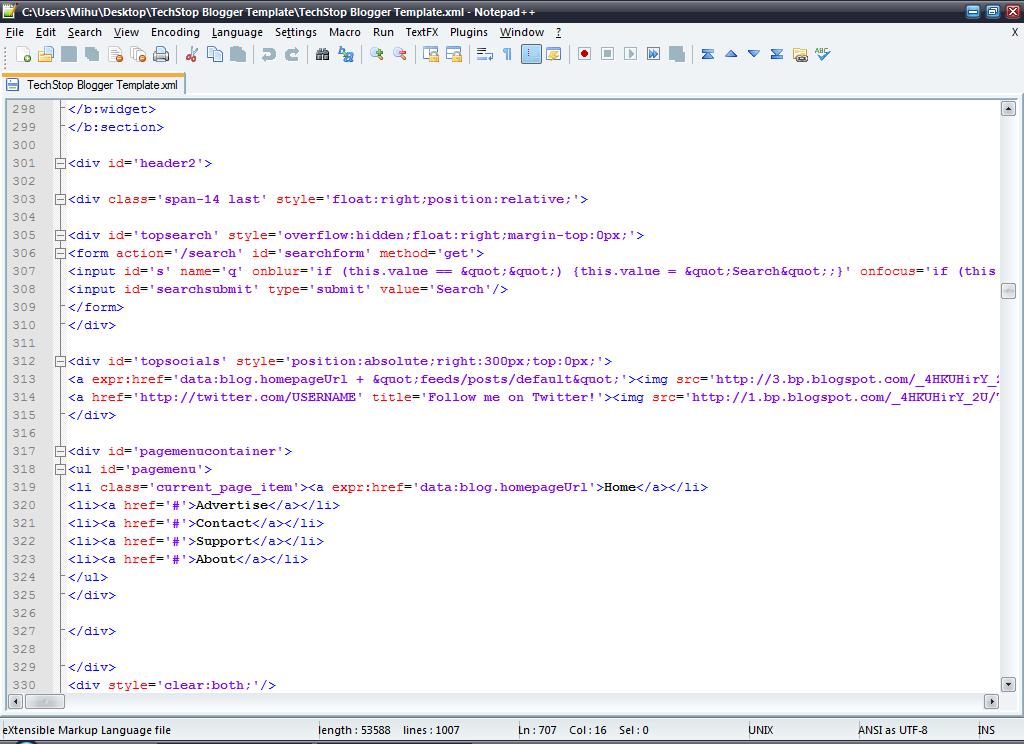1024x744 pixels.
Task: Open the TextFX menu
Action: click(x=421, y=32)
